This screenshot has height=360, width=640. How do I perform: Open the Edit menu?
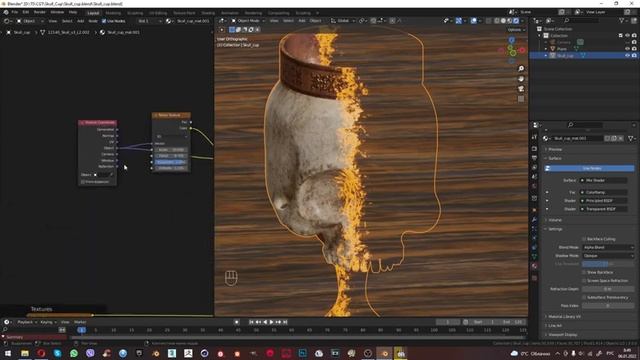(26, 12)
